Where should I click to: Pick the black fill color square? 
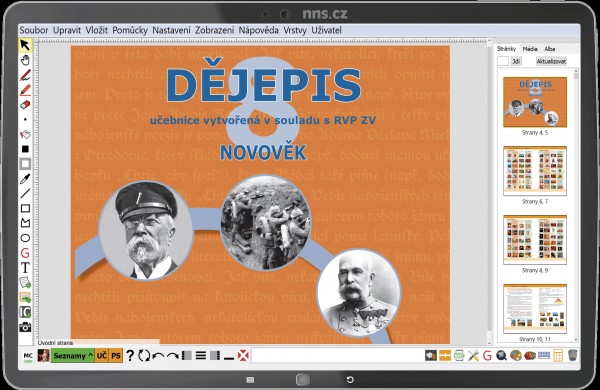pos(25,149)
